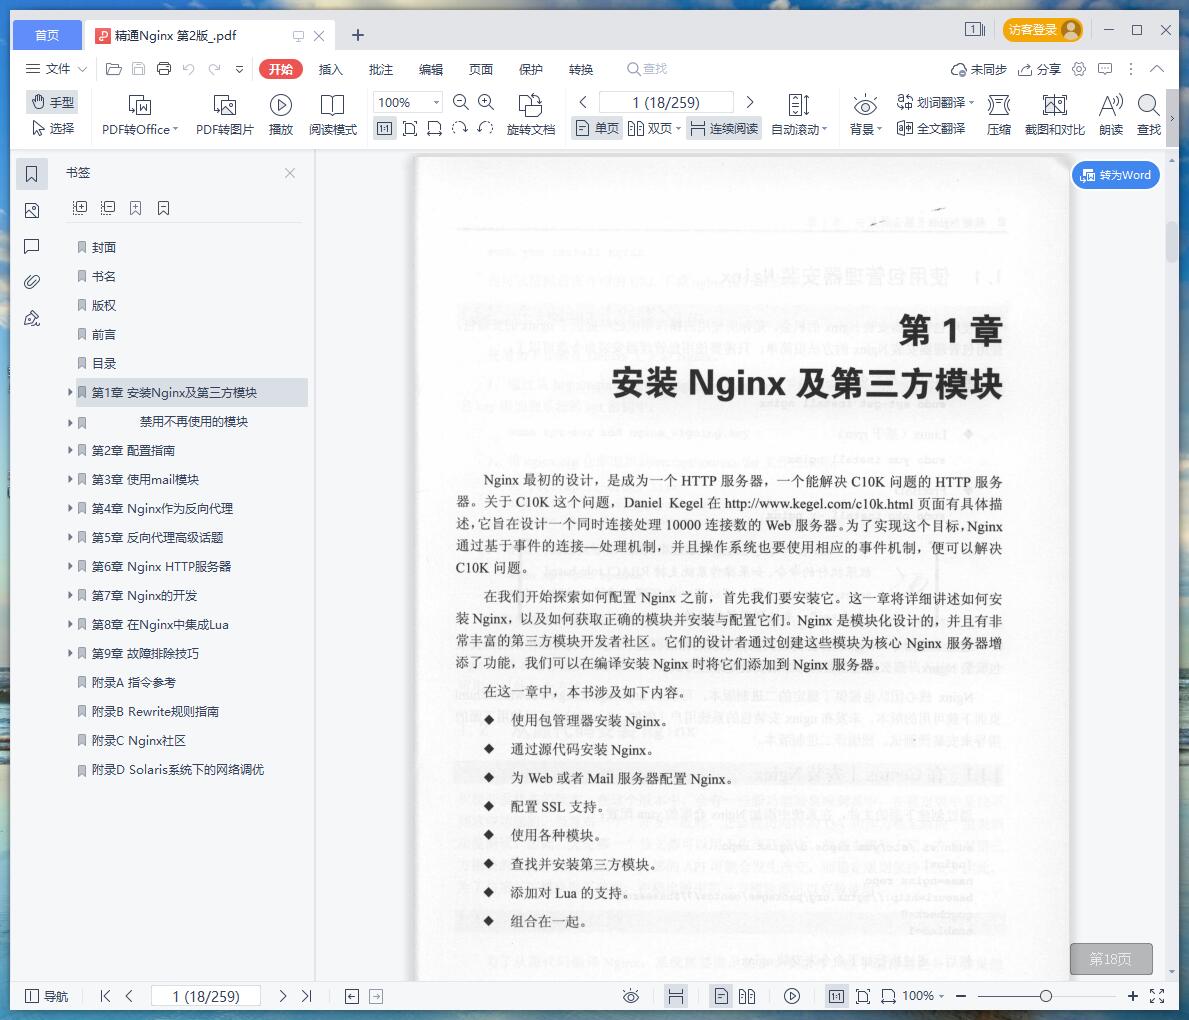The width and height of the screenshot is (1189, 1020).
Task: Click fullscreen icon in status bar
Action: coord(1157,996)
